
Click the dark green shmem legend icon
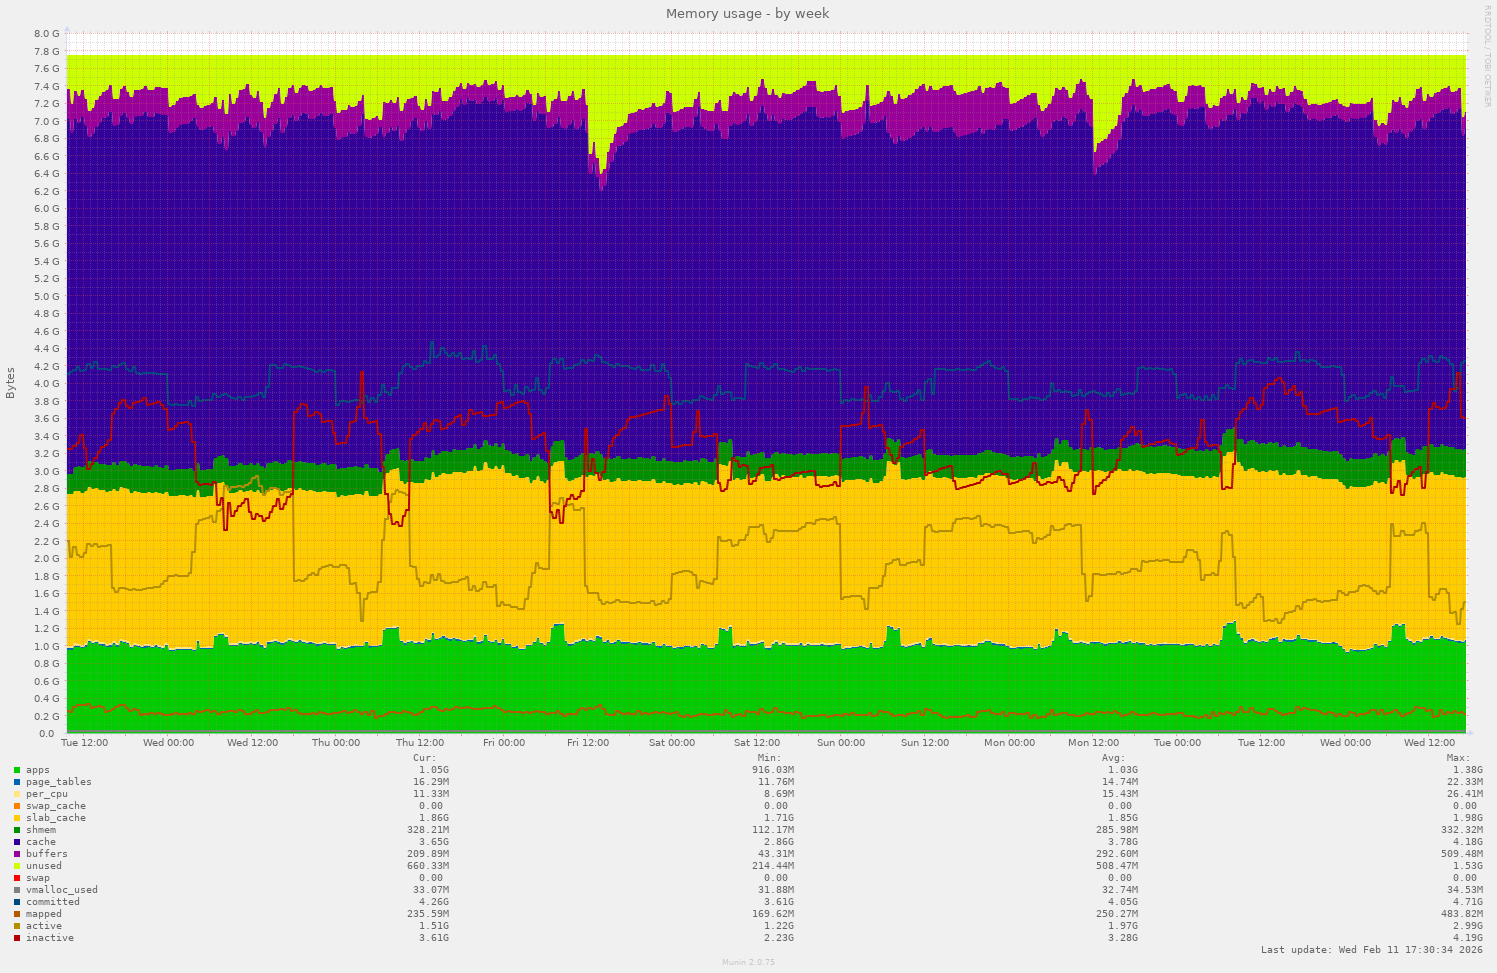[x=16, y=829]
